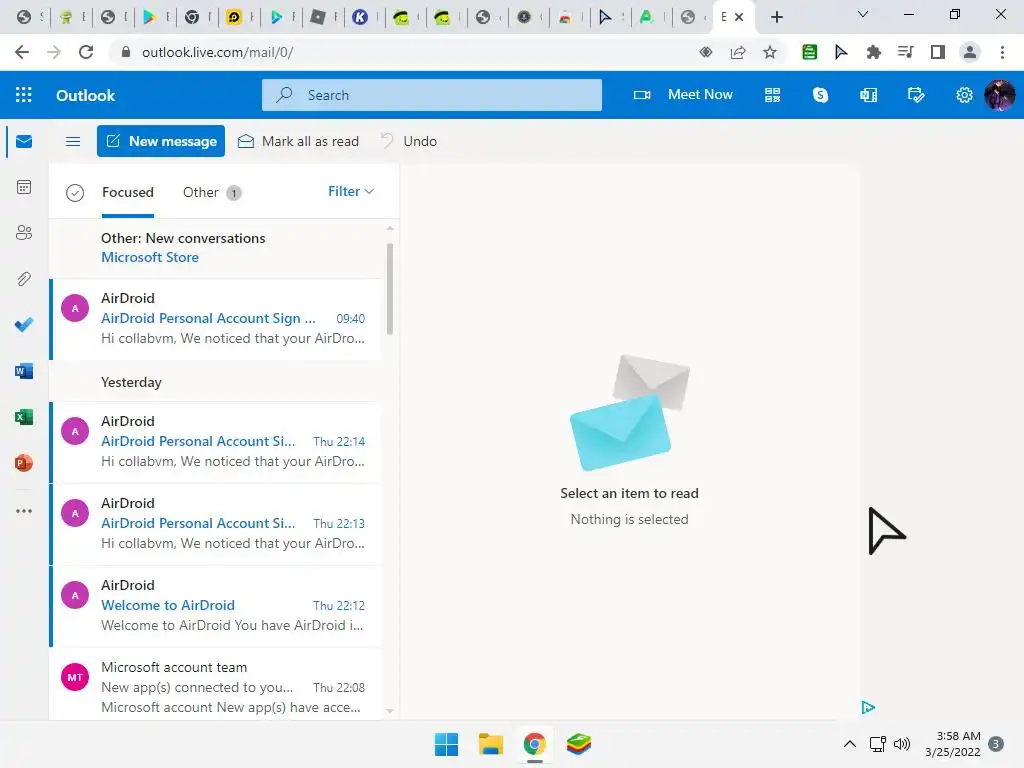This screenshot has height=768, width=1024.
Task: Open the Chrome extensions puzzle icon
Action: [x=873, y=52]
